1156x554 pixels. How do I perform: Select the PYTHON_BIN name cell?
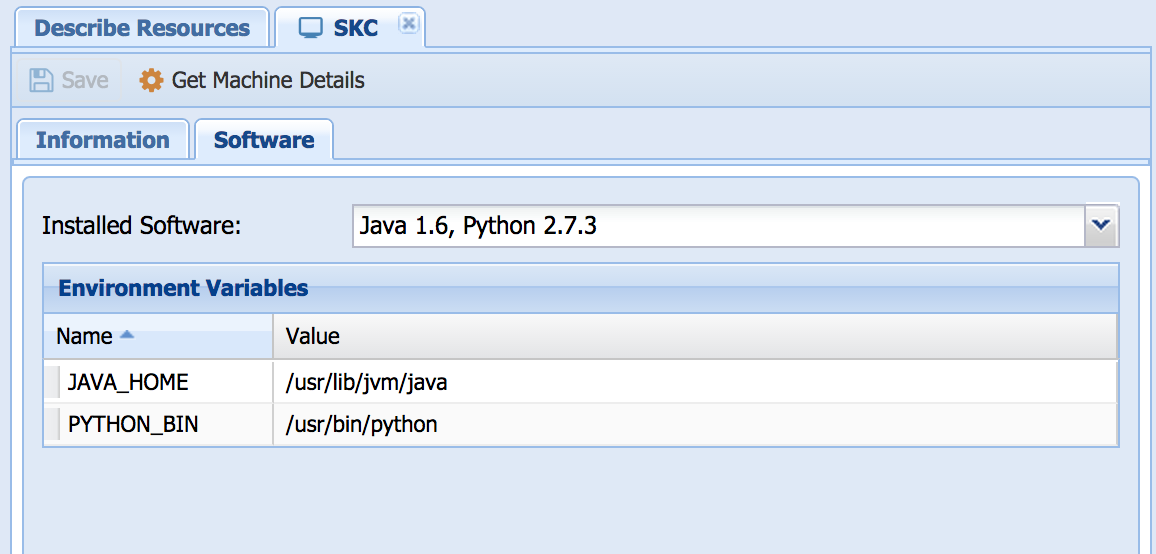(x=133, y=425)
